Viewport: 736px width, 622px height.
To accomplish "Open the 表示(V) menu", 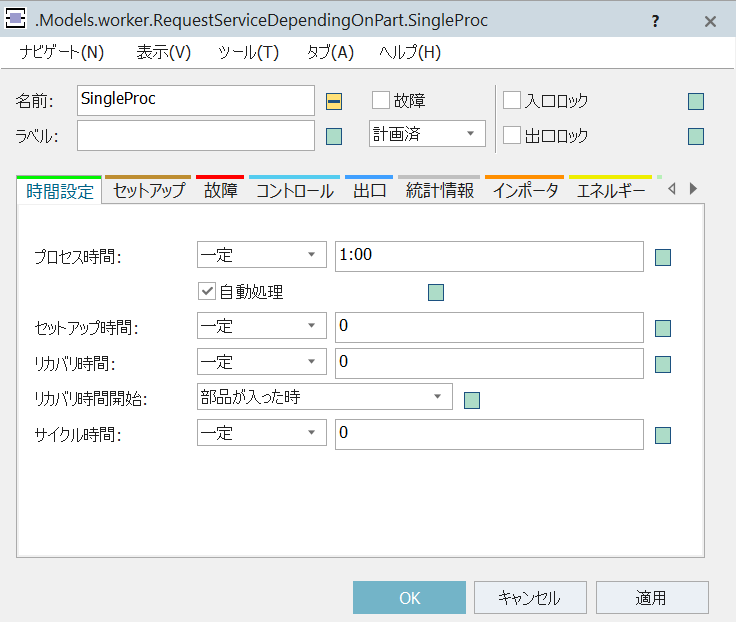I will 163,52.
